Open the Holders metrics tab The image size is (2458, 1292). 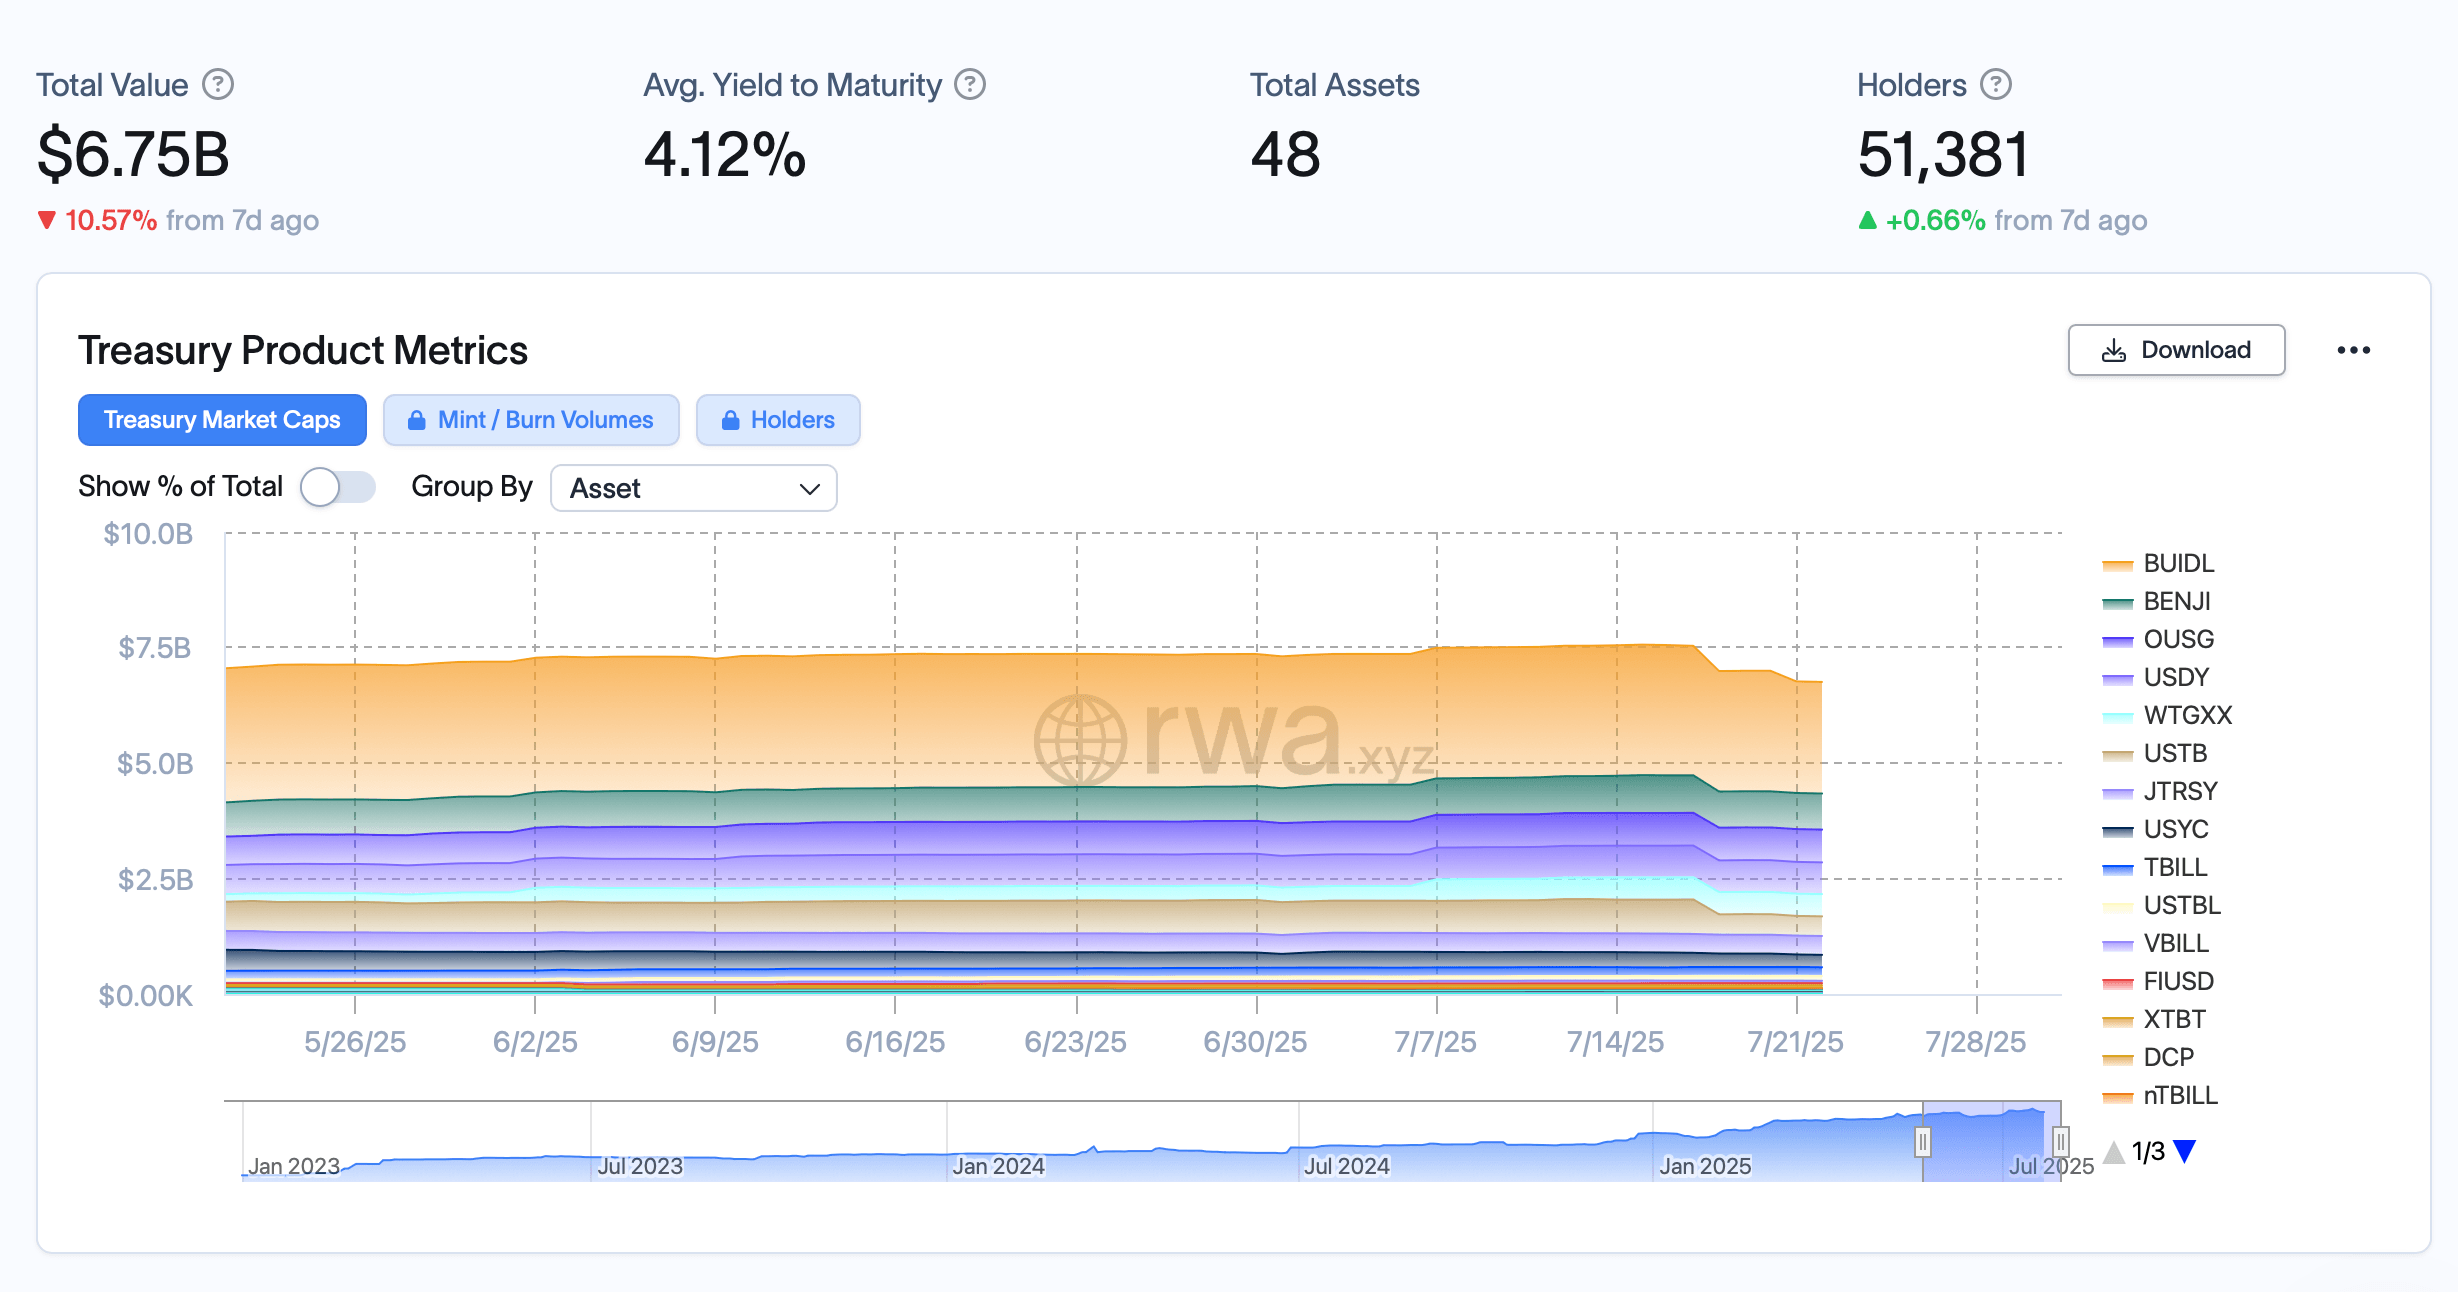(778, 420)
